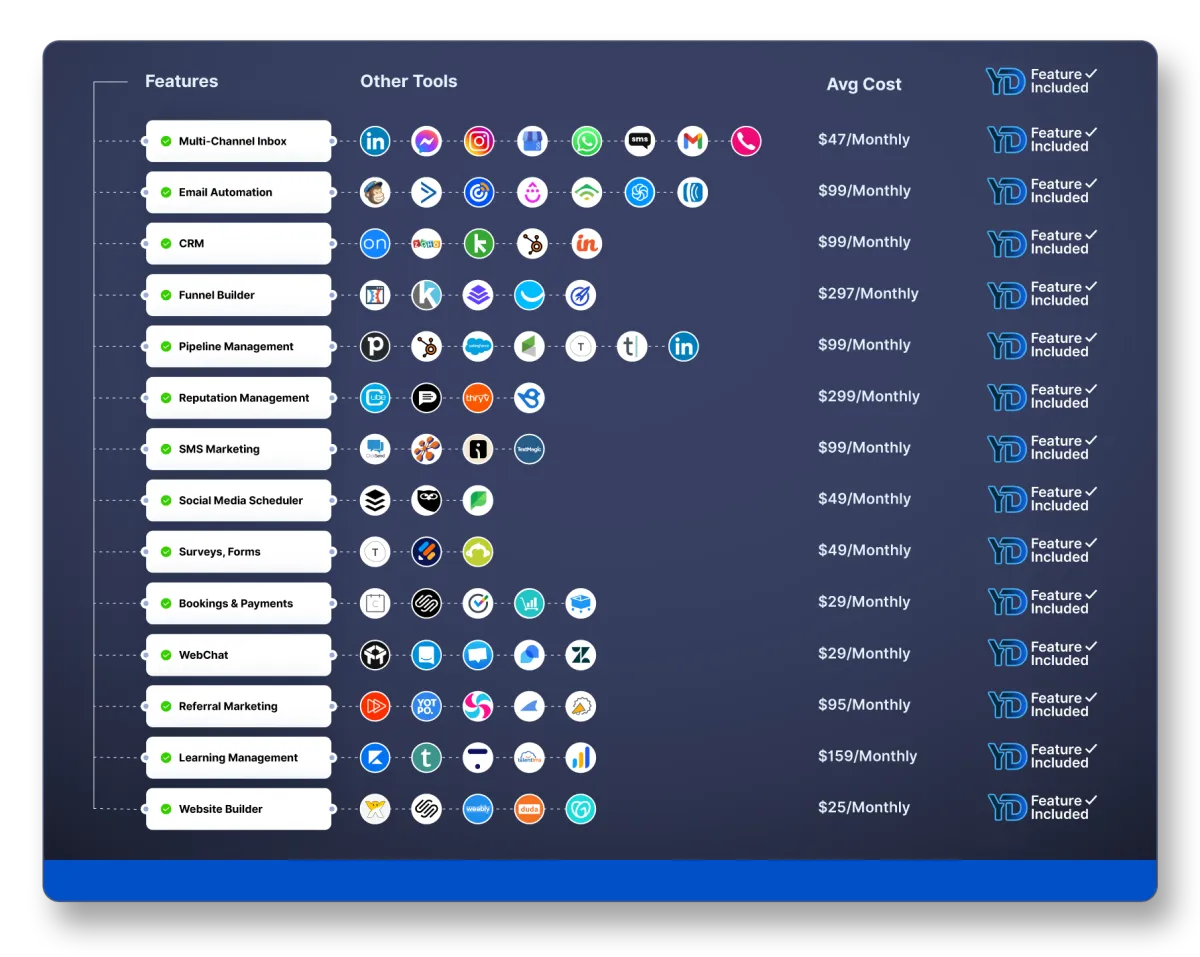
Task: Click the Birdeye icon
Action: coord(530,398)
